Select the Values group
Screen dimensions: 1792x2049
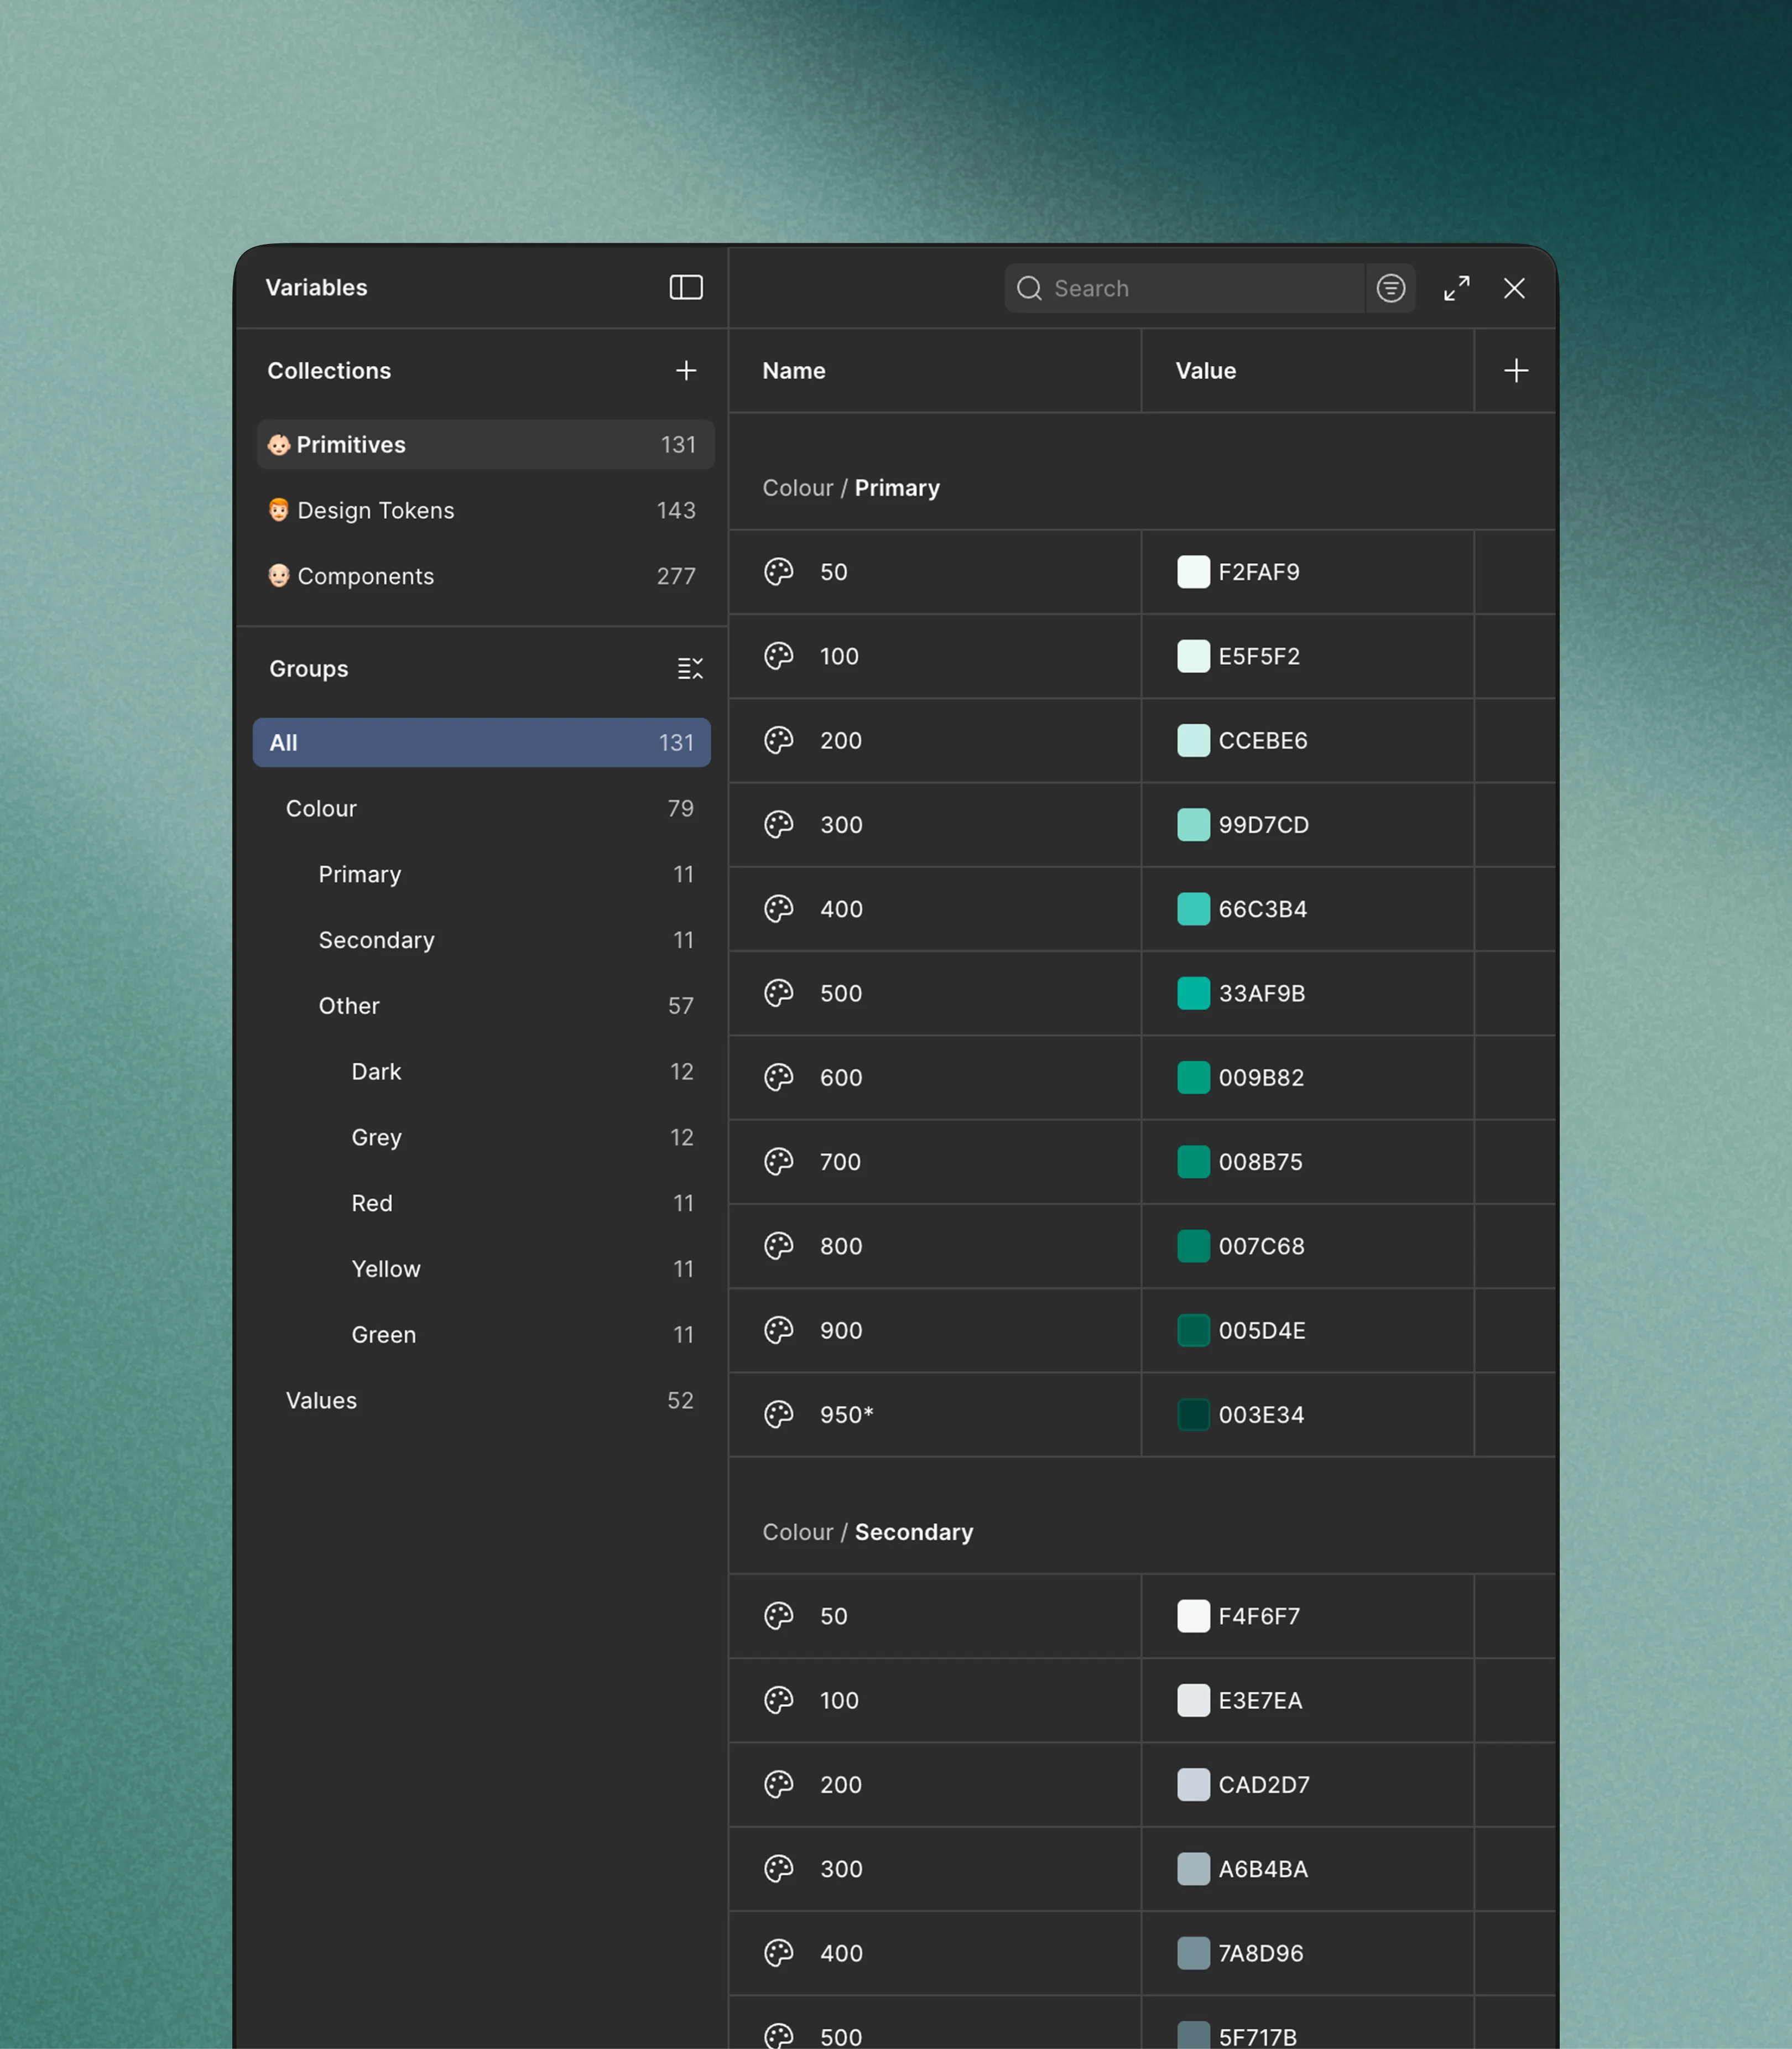(321, 1400)
